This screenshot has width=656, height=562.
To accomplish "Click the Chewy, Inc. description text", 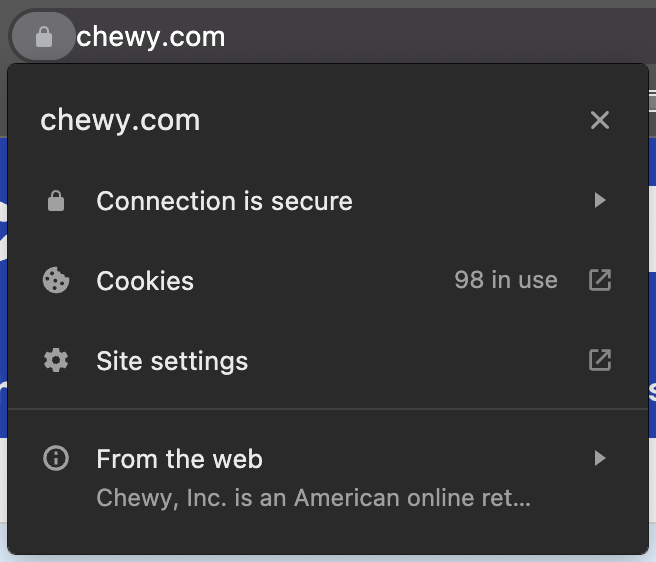I will tap(313, 498).
